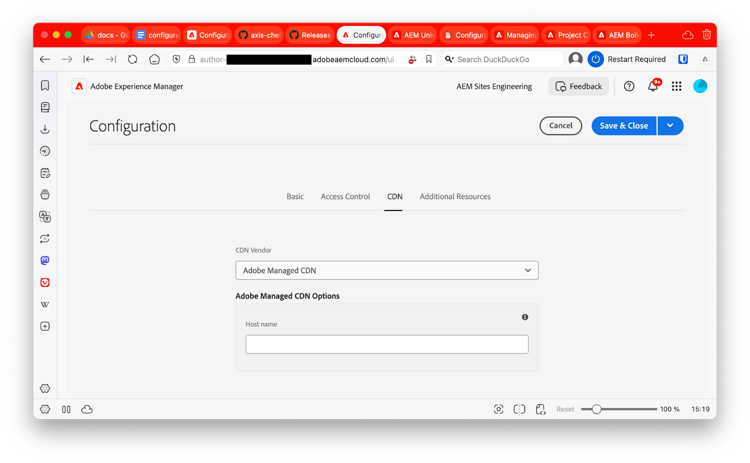The height and width of the screenshot is (463, 750).
Task: Open the AEM help menu
Action: [629, 86]
